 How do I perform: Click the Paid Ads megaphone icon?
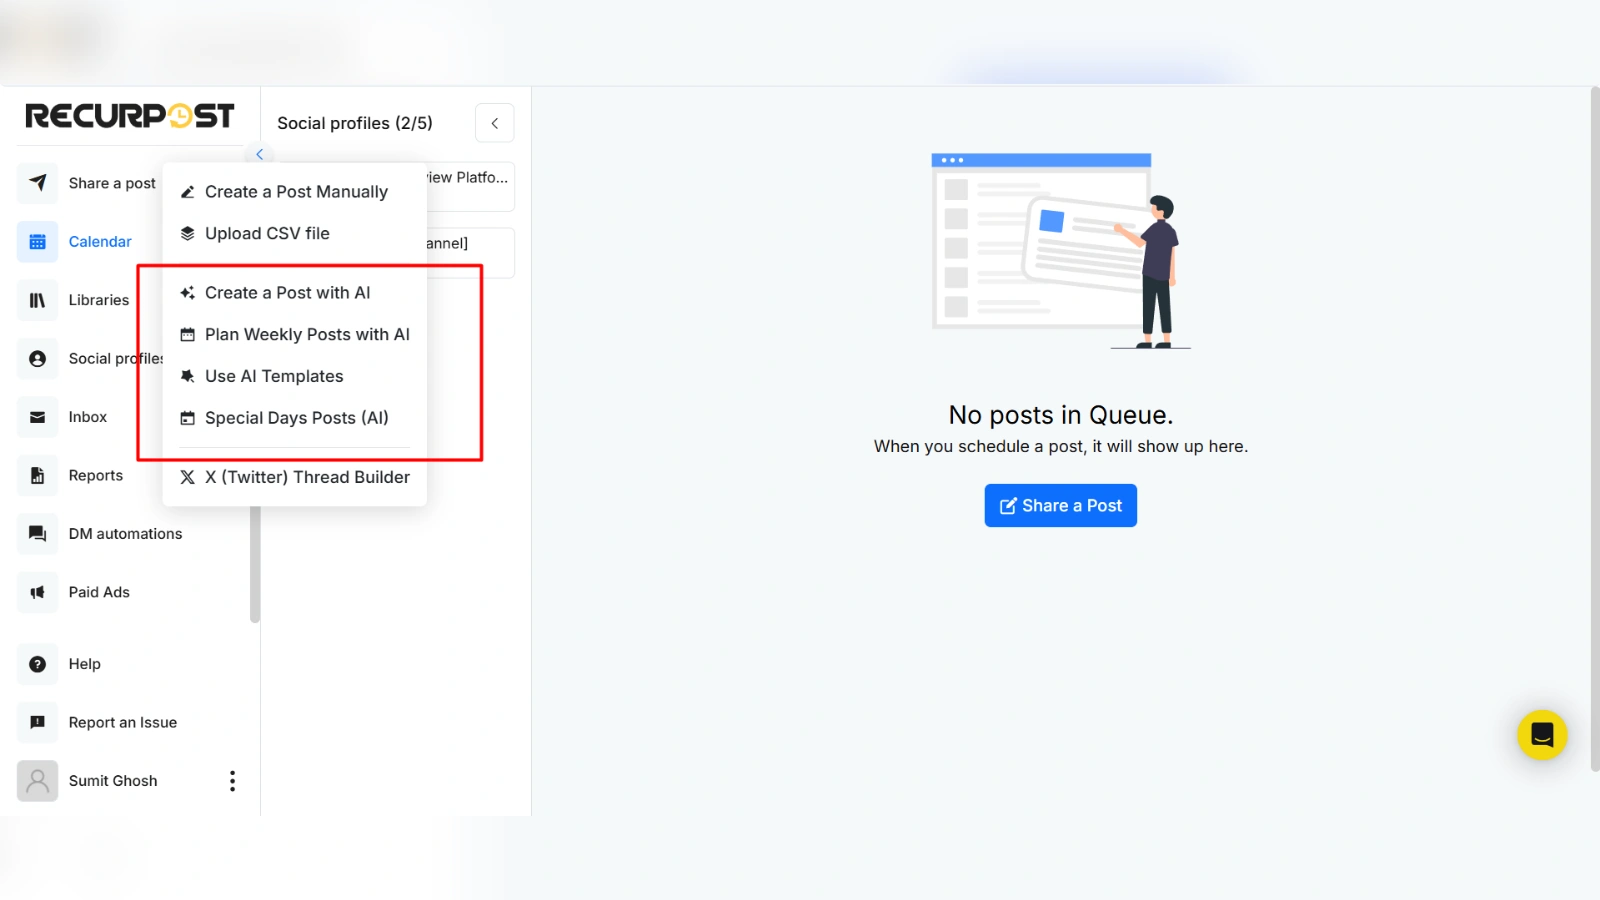pos(38,592)
